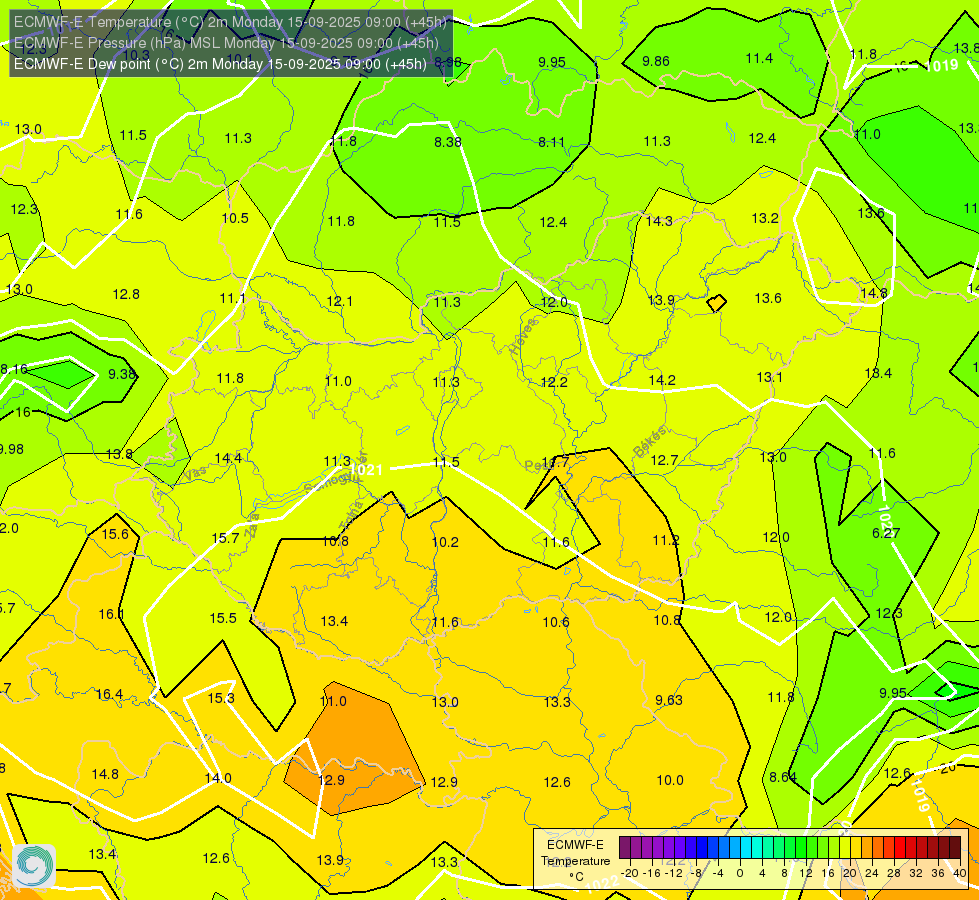Click the map value 10.2
The height and width of the screenshot is (900, 979).
445,542
